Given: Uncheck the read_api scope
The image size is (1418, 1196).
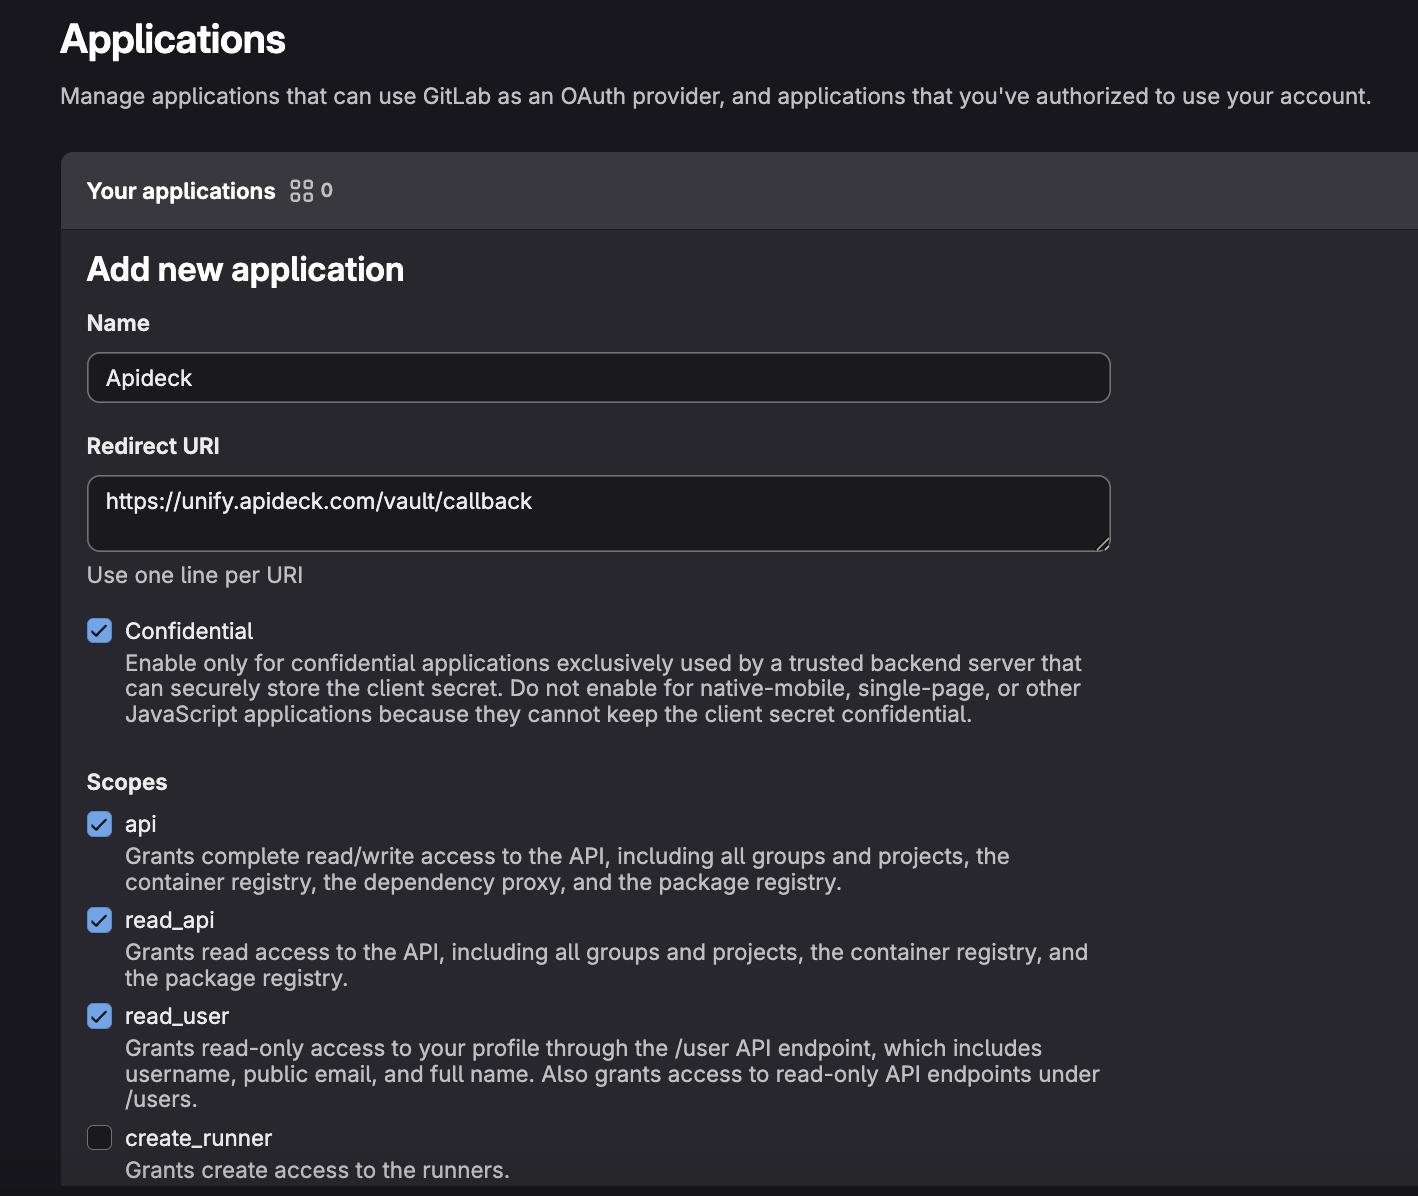Looking at the screenshot, I should [99, 920].
